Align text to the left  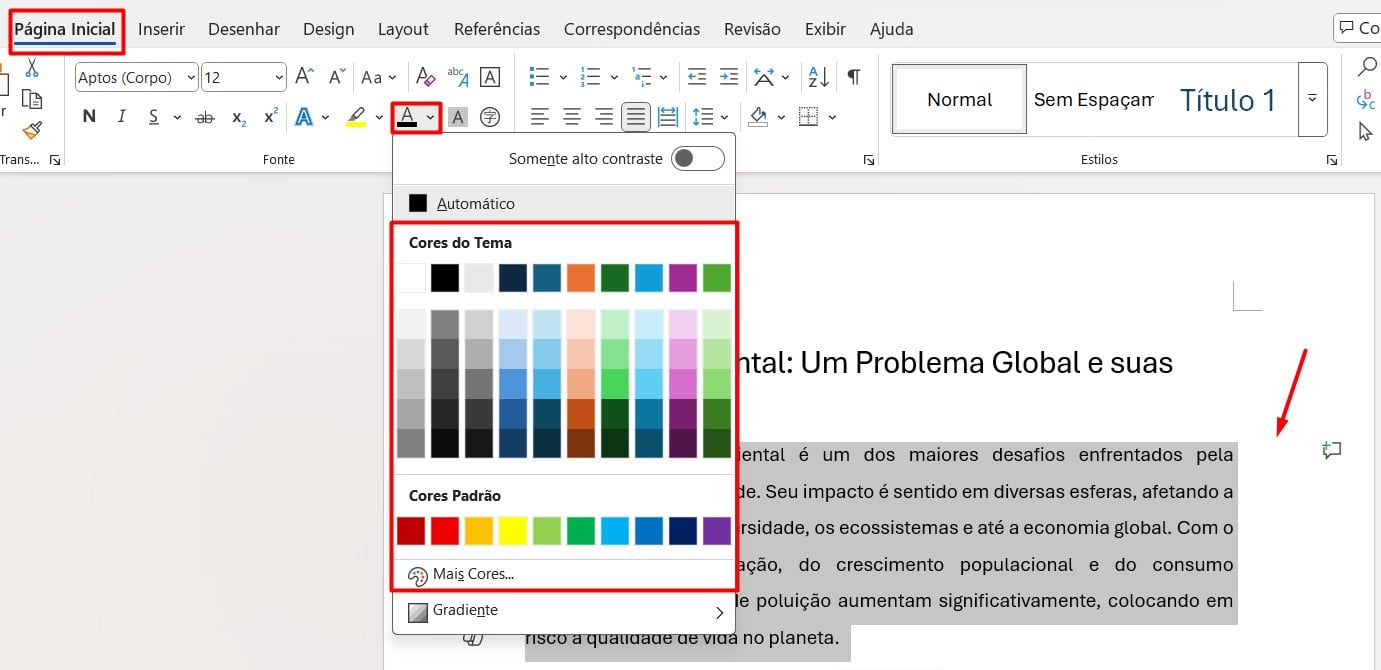tap(540, 117)
